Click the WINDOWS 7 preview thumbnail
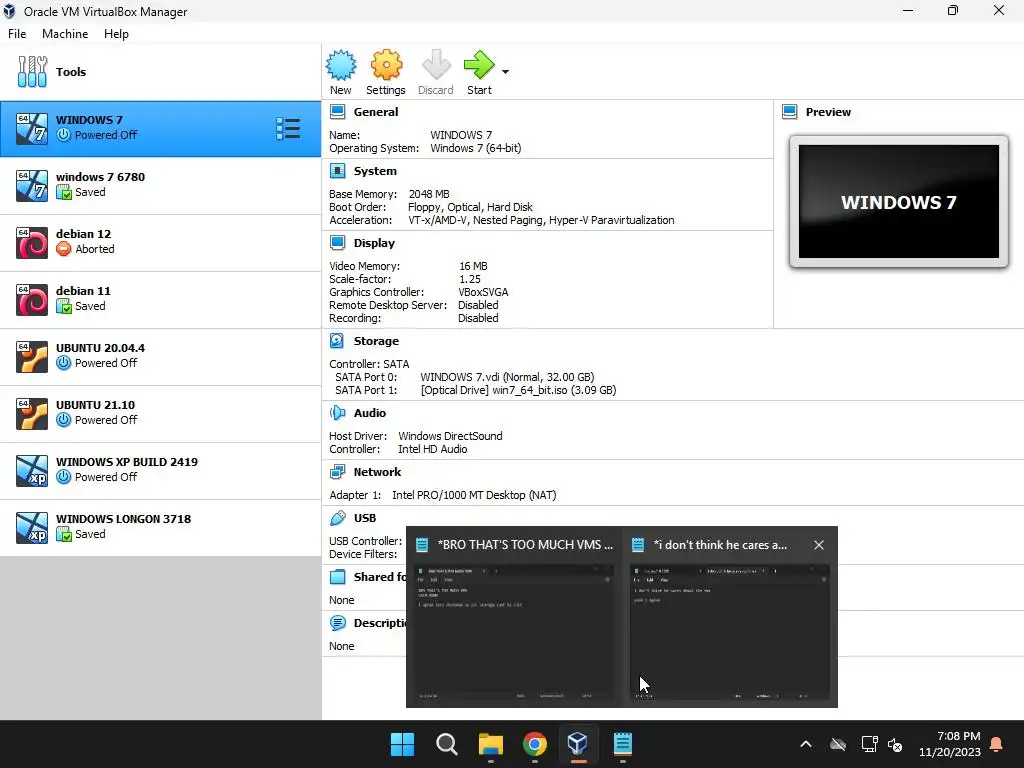 (x=899, y=202)
